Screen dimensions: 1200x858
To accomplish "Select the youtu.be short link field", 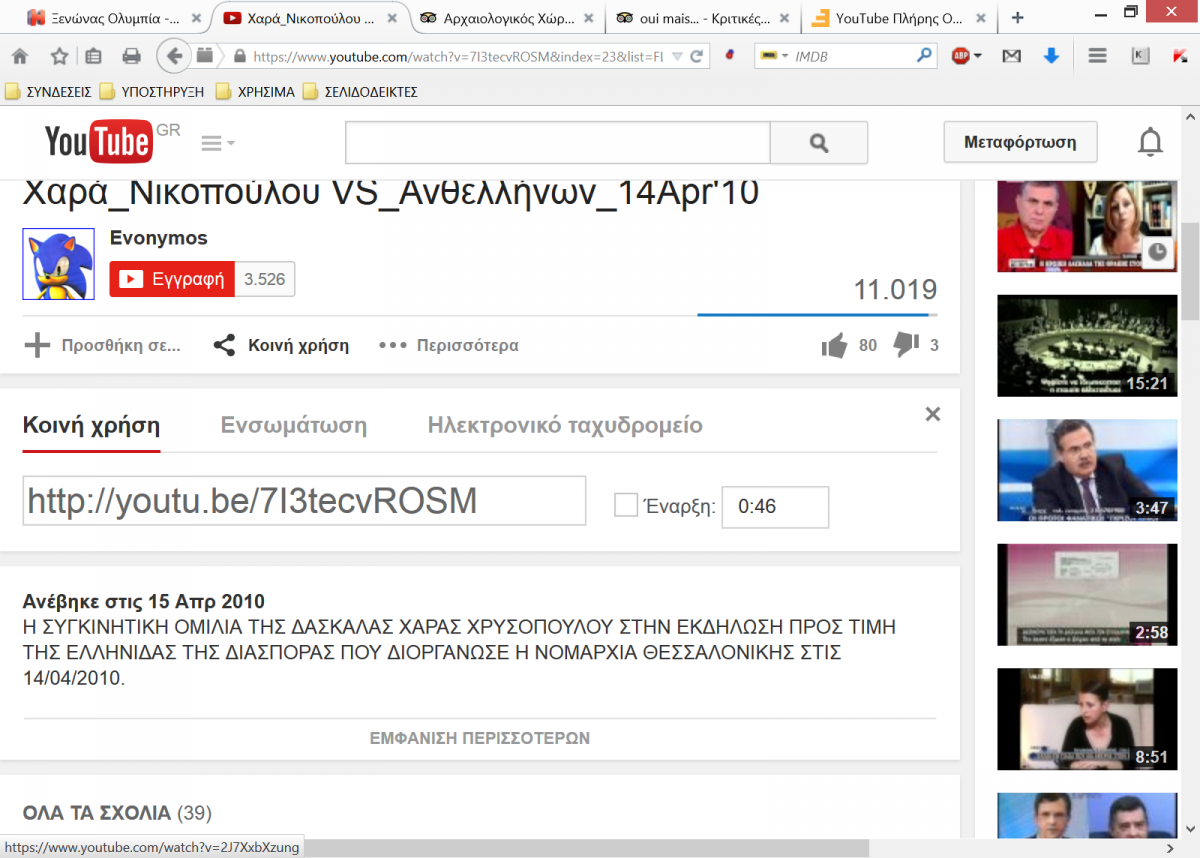I will click(304, 501).
